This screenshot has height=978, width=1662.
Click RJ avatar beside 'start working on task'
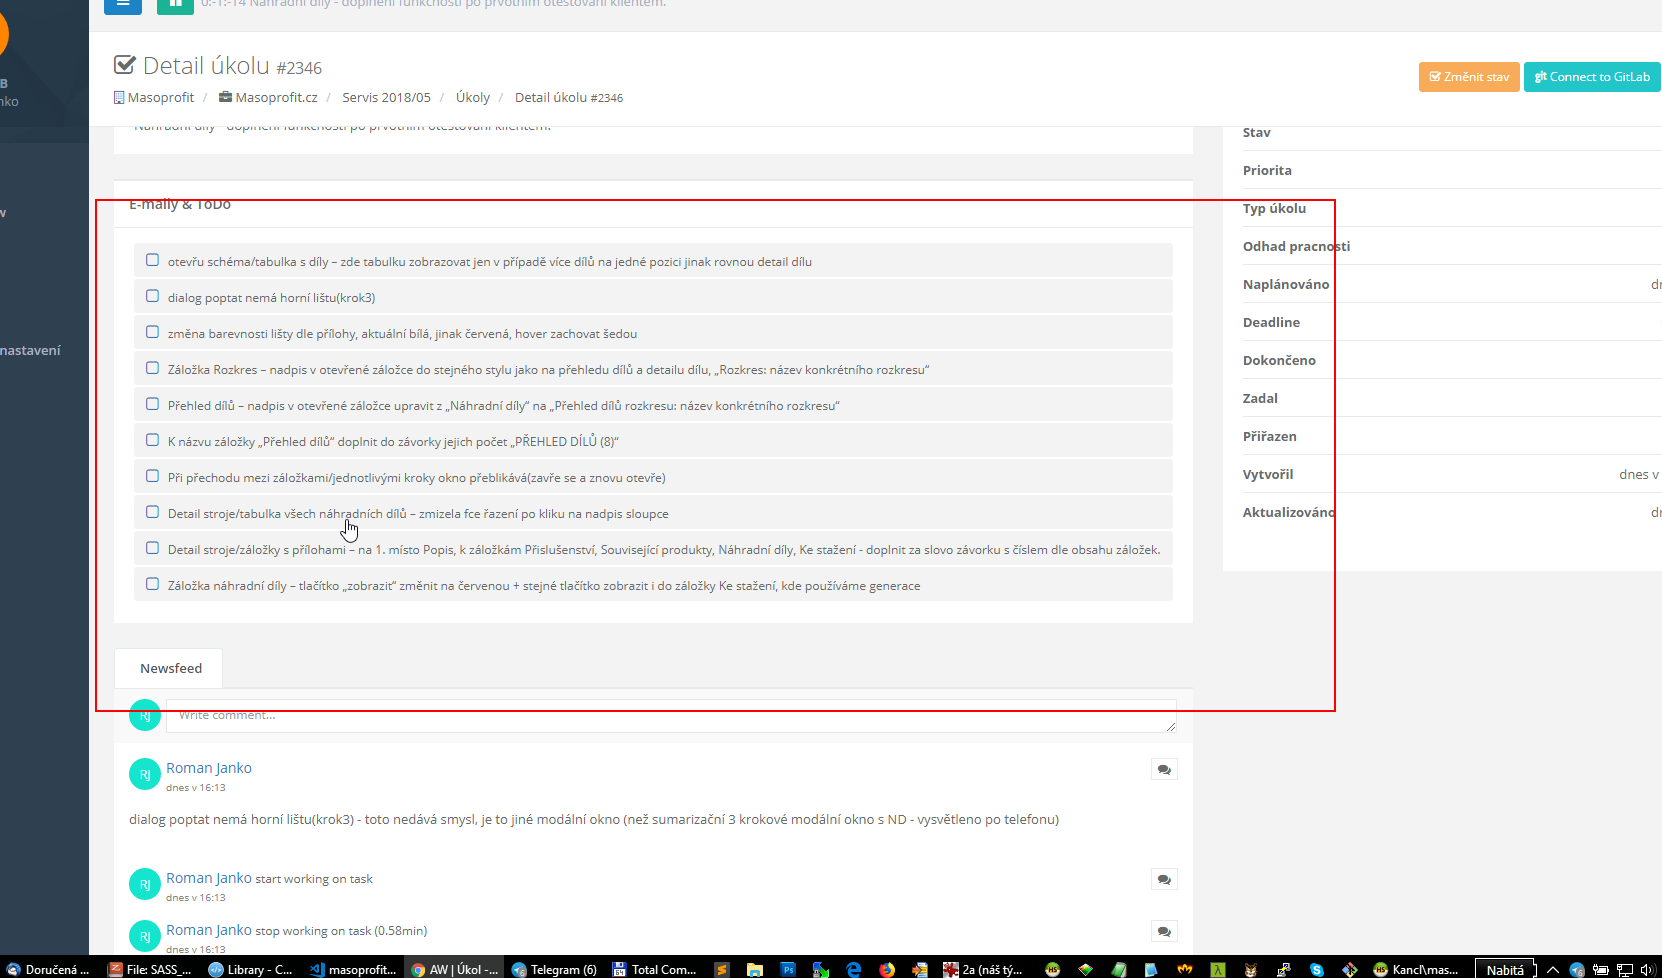click(x=145, y=884)
